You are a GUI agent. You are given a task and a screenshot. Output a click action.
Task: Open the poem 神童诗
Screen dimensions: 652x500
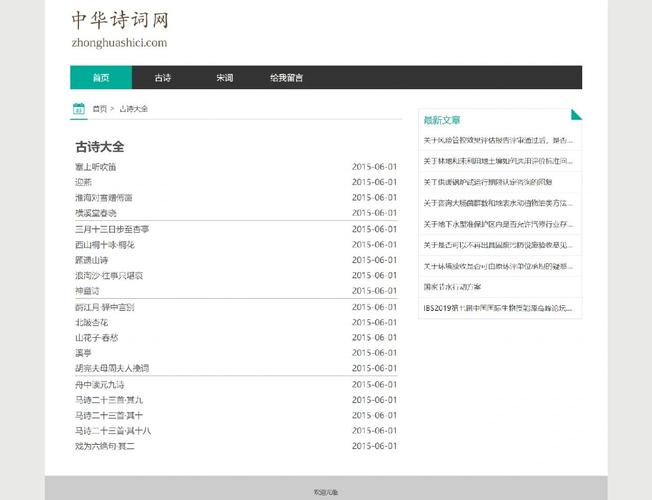pyautogui.click(x=87, y=291)
